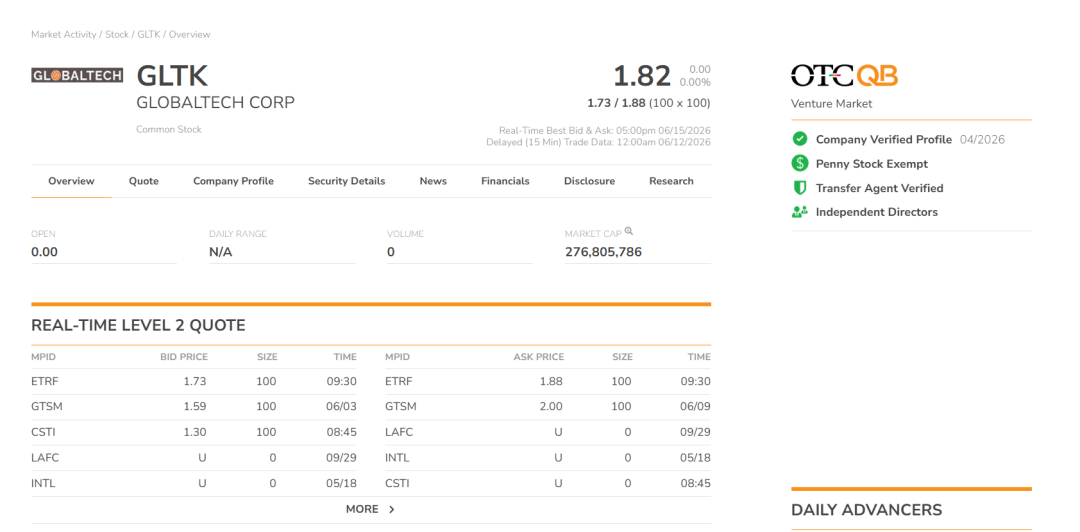Click the Independent Directors people icon
Screen dimensions: 1080x532
800,212
